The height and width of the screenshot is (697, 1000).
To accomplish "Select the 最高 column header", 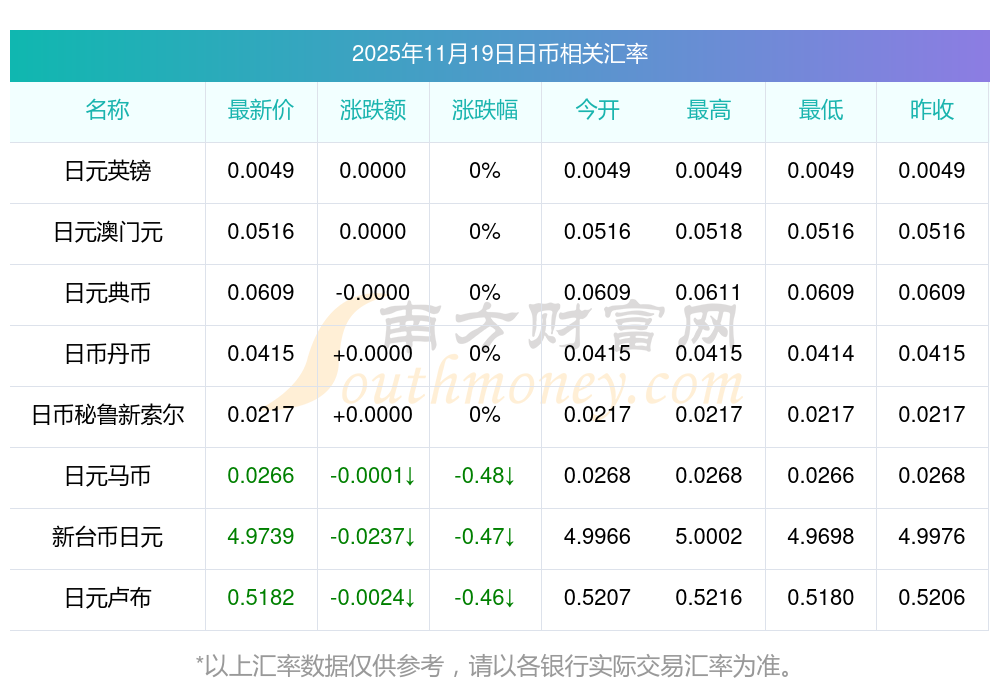I will pos(709,110).
